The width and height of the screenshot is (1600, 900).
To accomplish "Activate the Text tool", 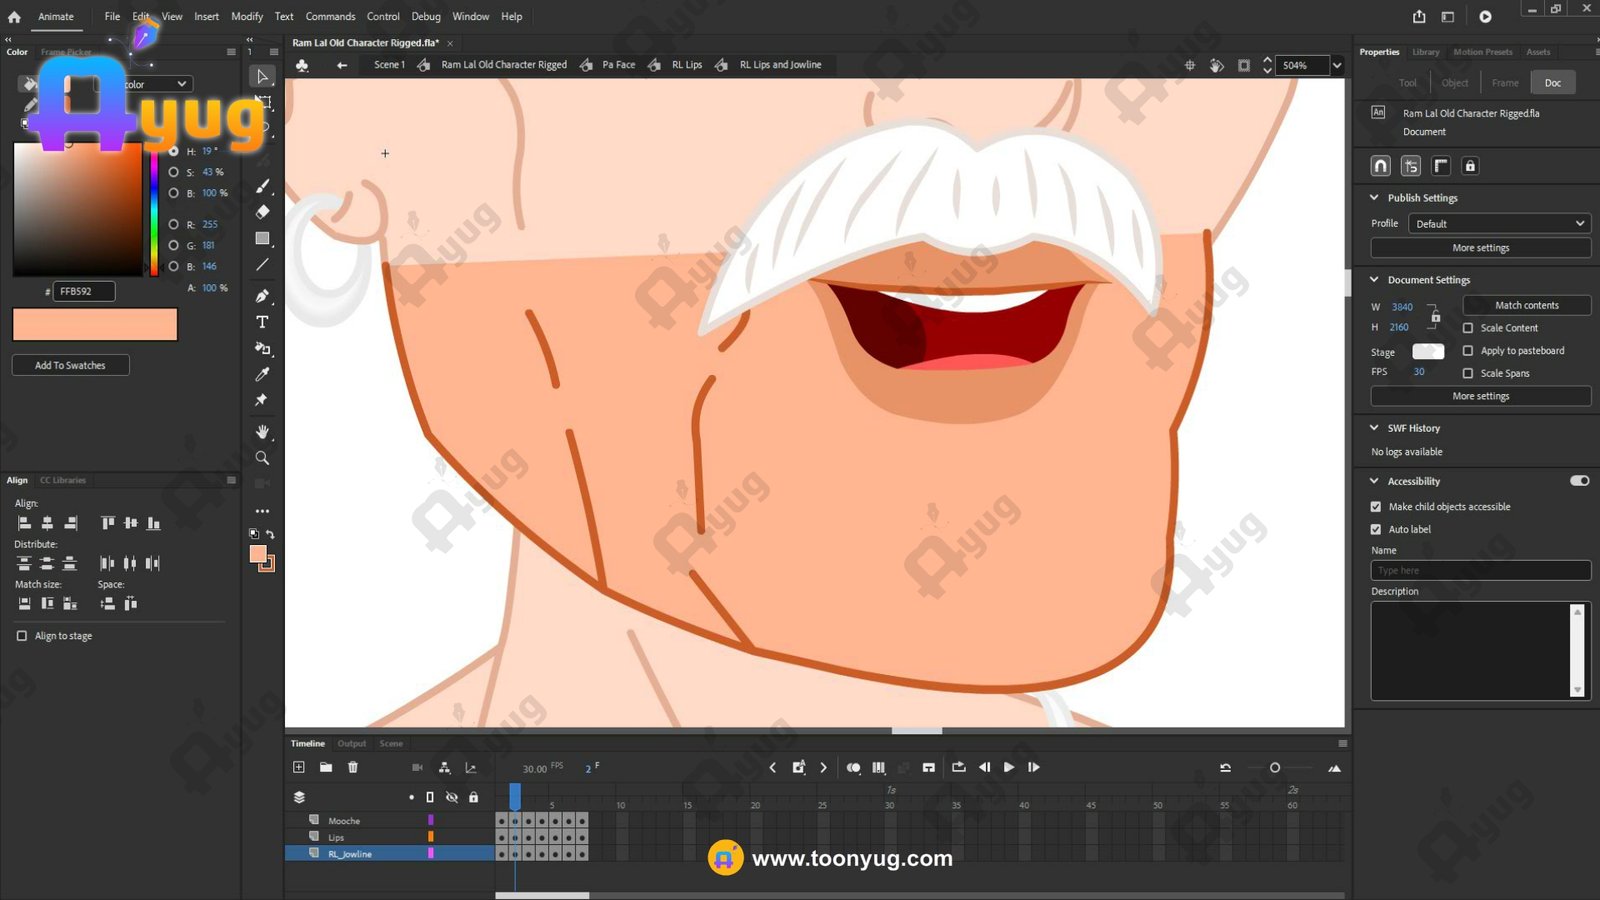I will point(262,322).
